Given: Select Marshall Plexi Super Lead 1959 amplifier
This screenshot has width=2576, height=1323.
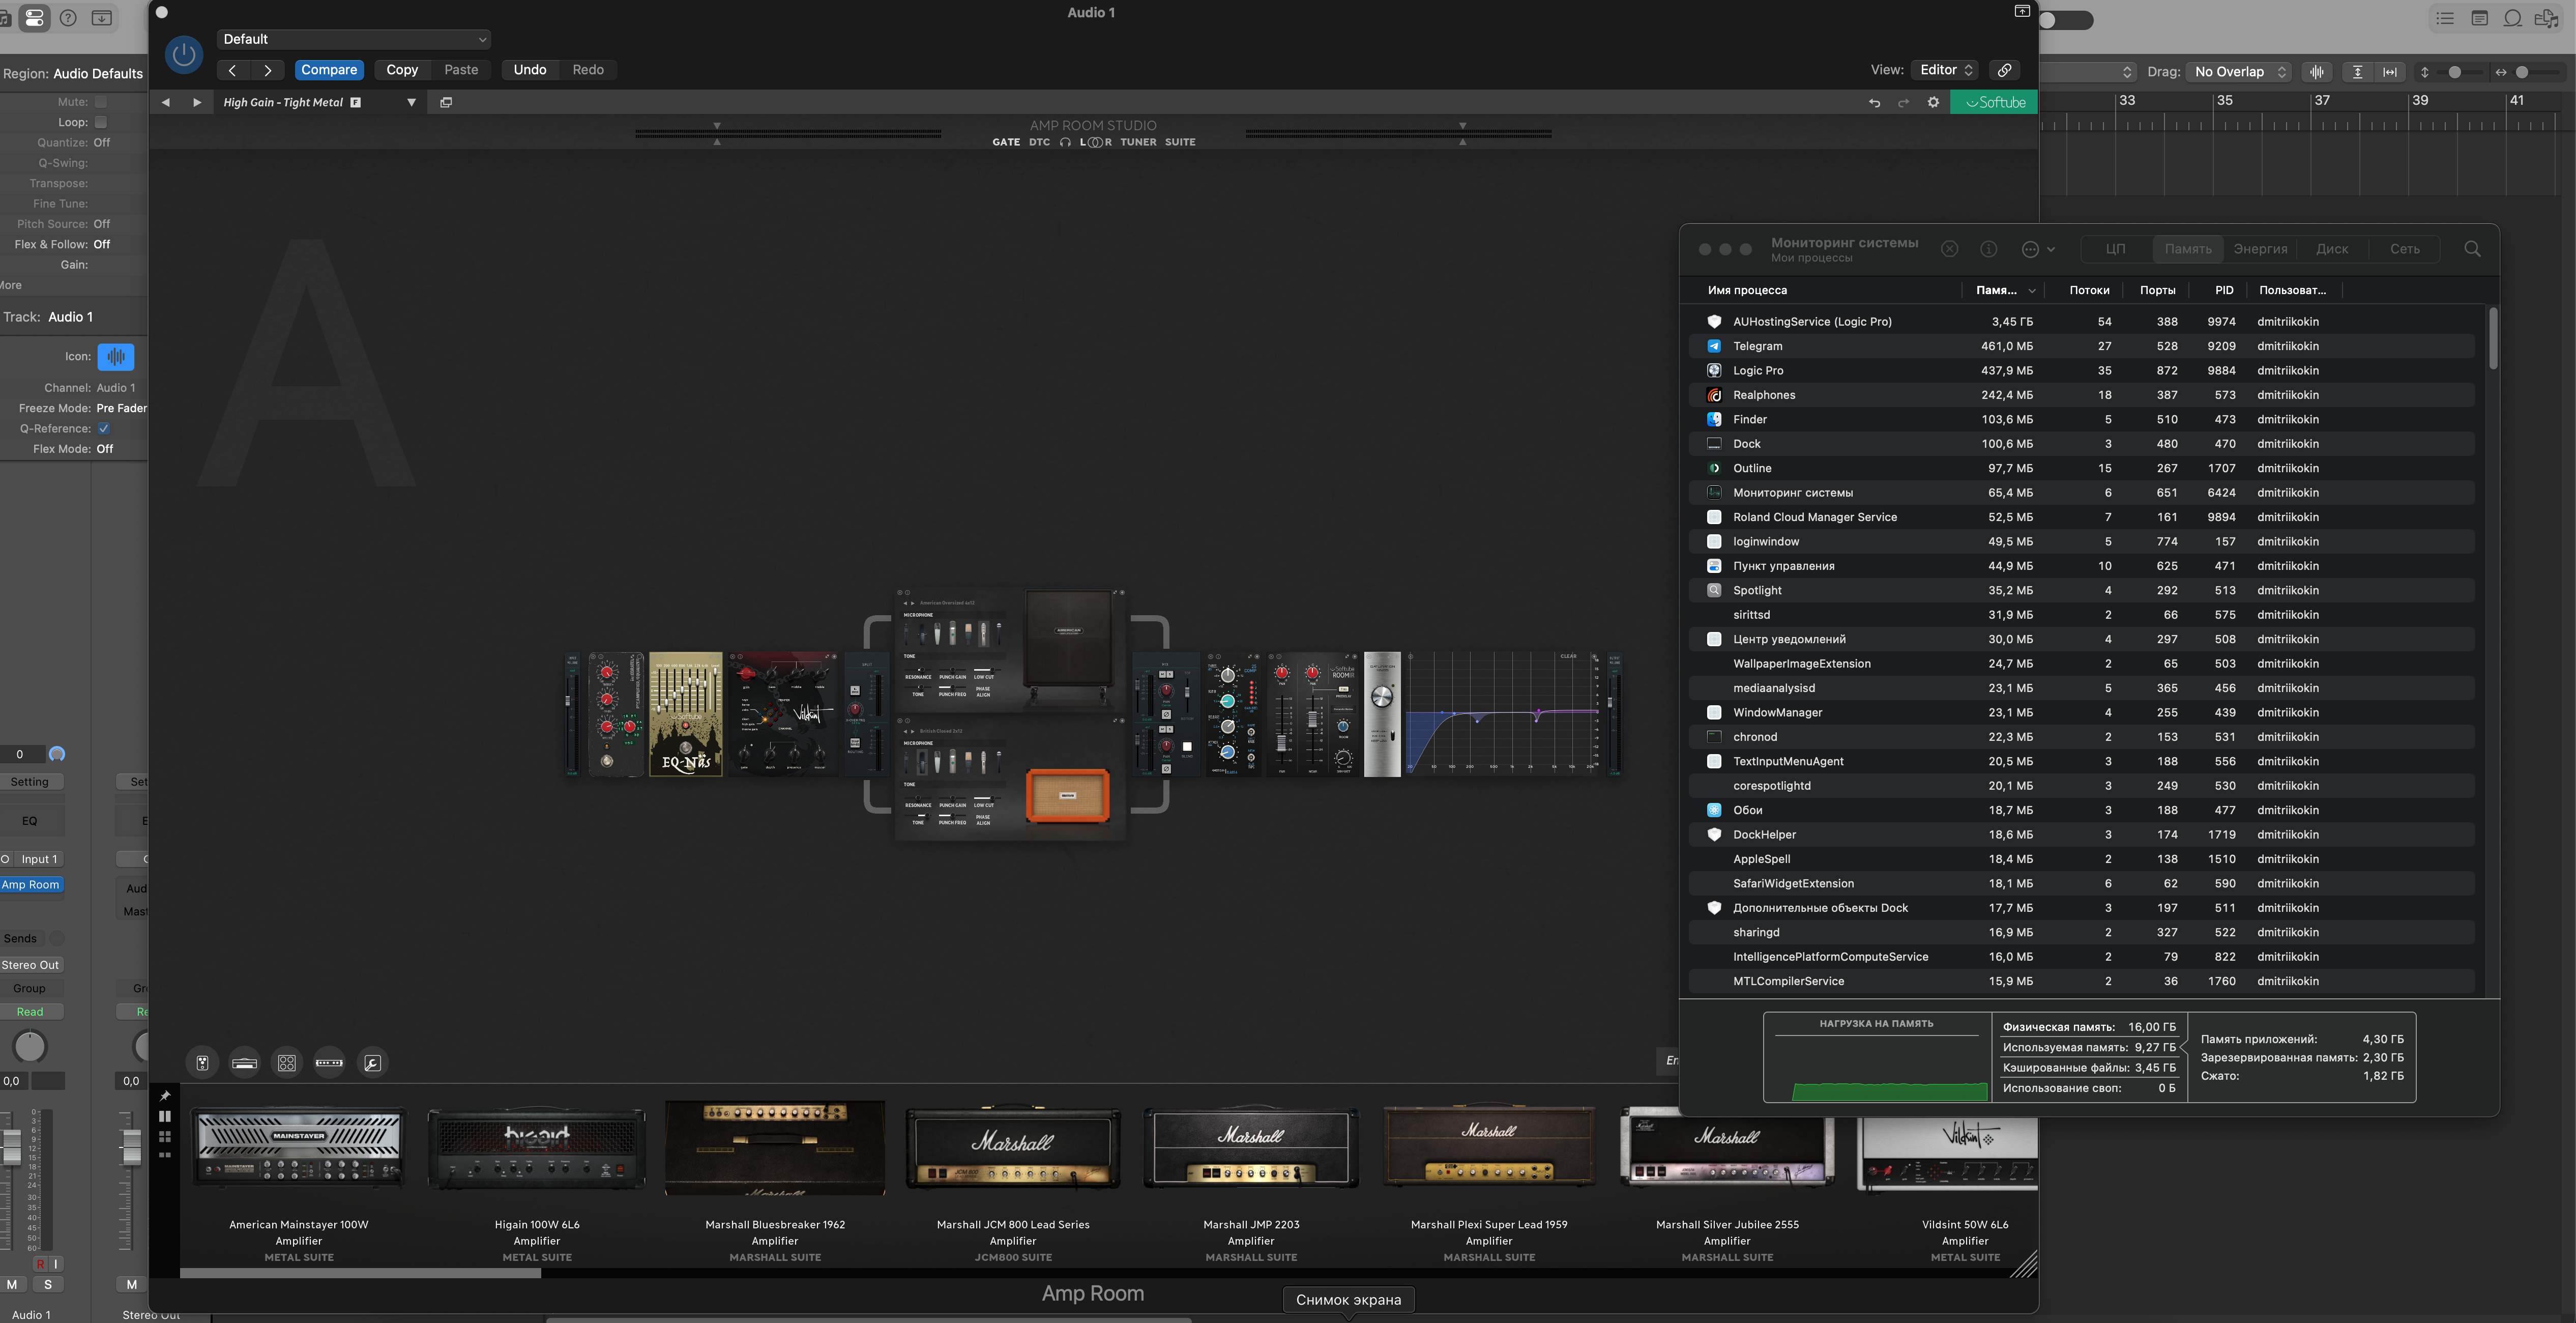Looking at the screenshot, I should point(1489,1147).
